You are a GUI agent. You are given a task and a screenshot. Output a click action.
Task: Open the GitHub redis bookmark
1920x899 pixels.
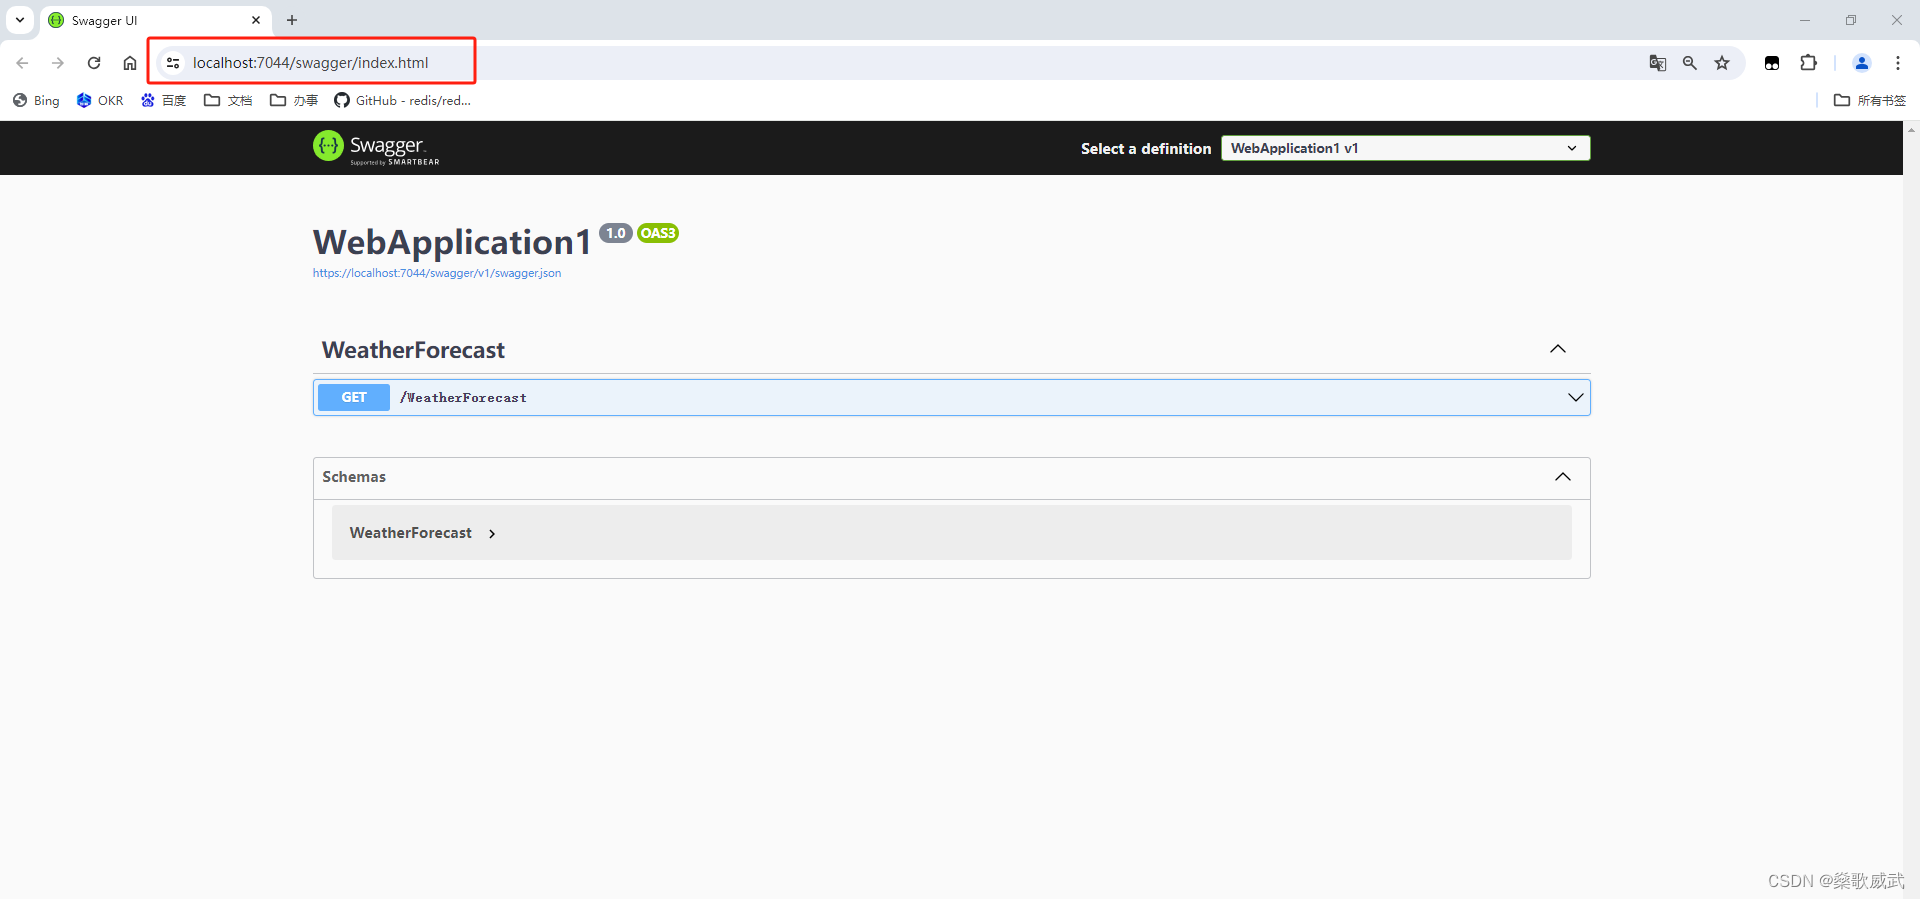(402, 100)
